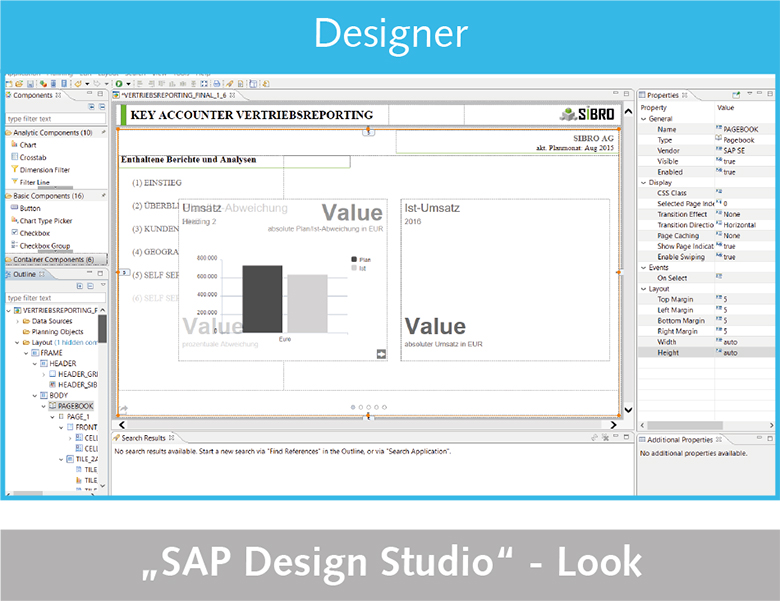This screenshot has height=601, width=780.
Task: Open the Outline view menu dropdown
Action: (x=103, y=285)
